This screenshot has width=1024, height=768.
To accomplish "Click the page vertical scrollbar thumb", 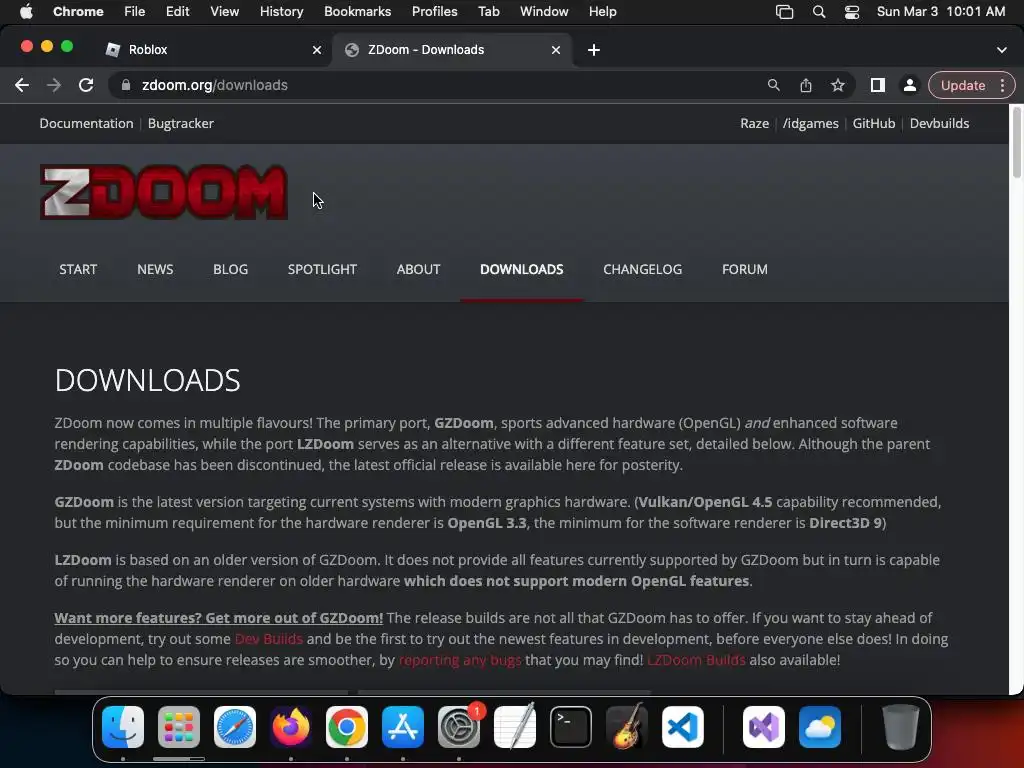I will coord(1016,142).
